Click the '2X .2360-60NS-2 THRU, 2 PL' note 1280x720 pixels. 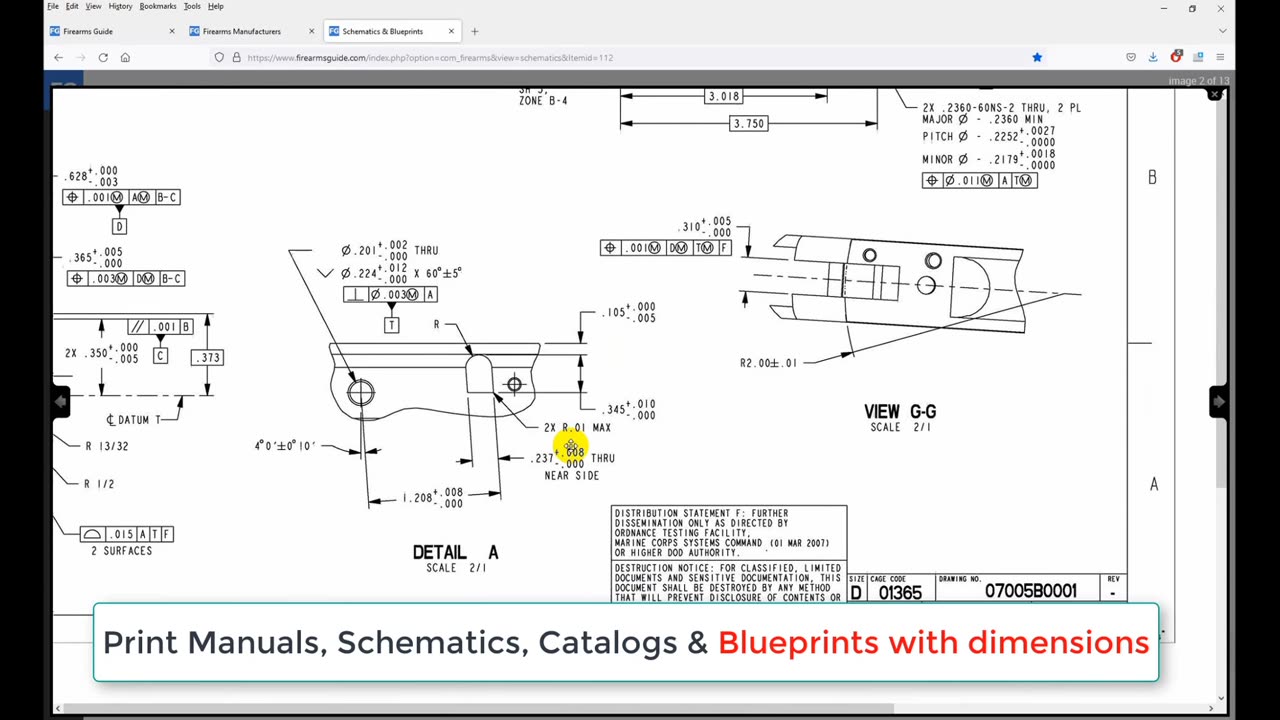point(1001,107)
